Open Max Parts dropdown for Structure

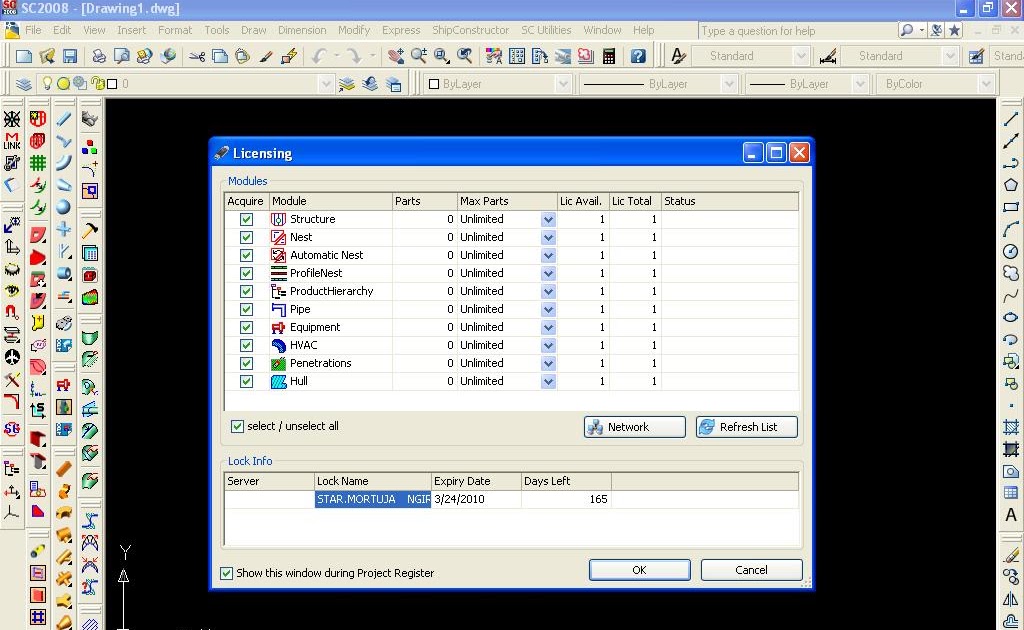pyautogui.click(x=549, y=219)
